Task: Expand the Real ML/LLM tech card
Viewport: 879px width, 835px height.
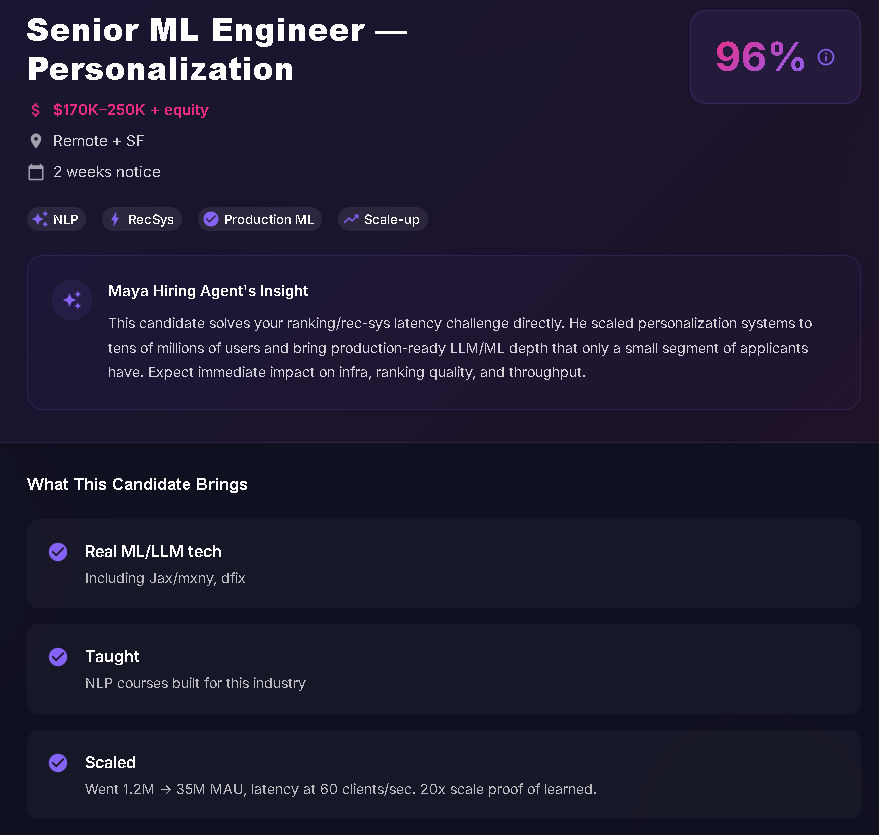Action: click(x=444, y=563)
